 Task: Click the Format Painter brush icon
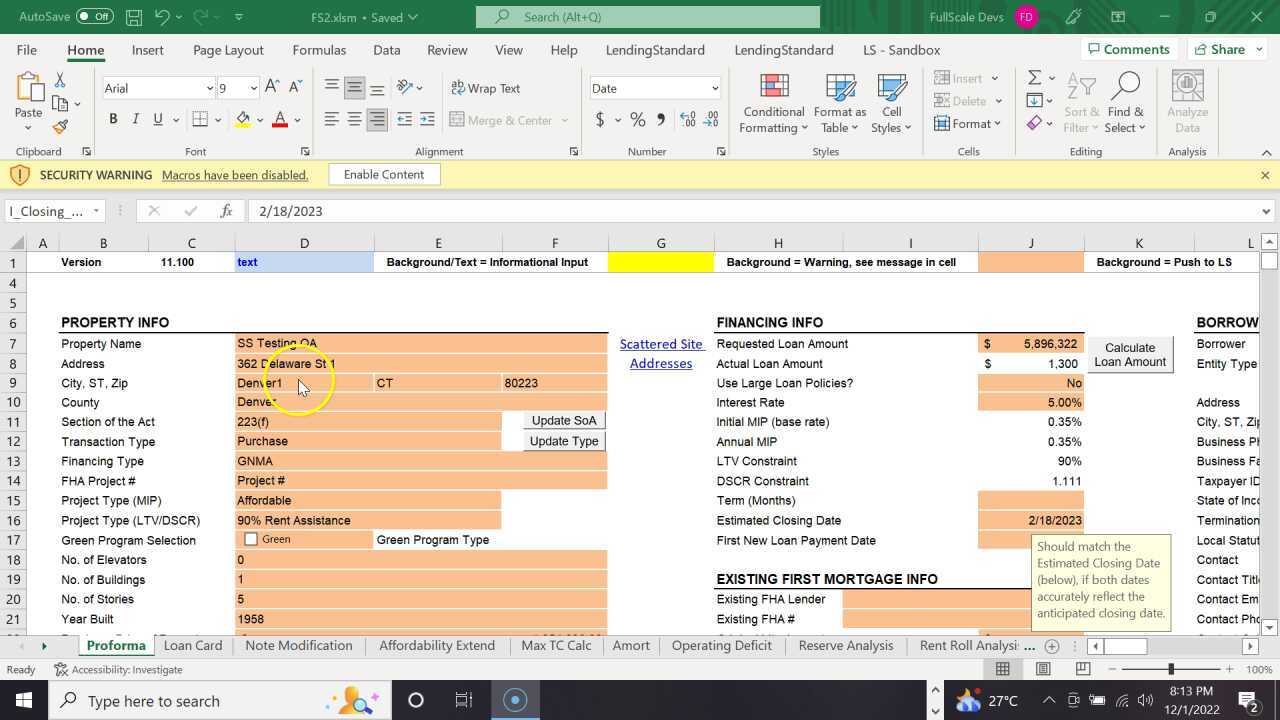click(x=61, y=127)
